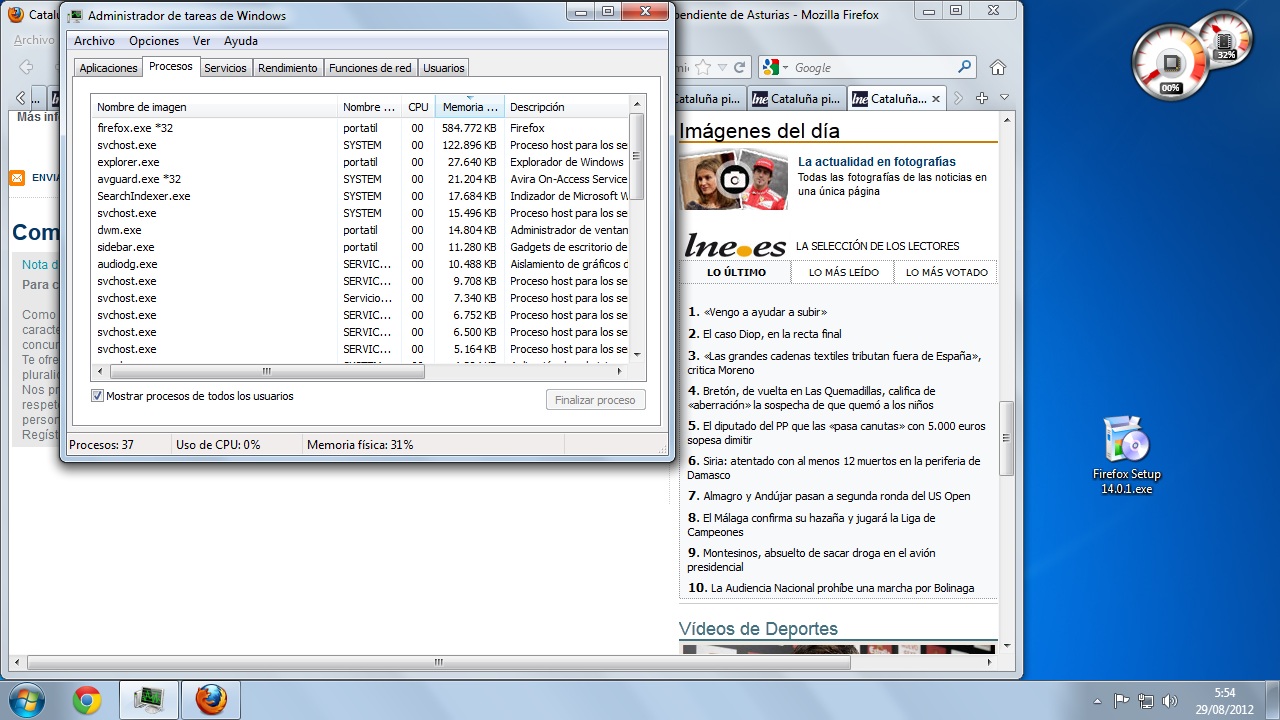Sort processes by the Memoria column header
The height and width of the screenshot is (720, 1280).
[470, 107]
